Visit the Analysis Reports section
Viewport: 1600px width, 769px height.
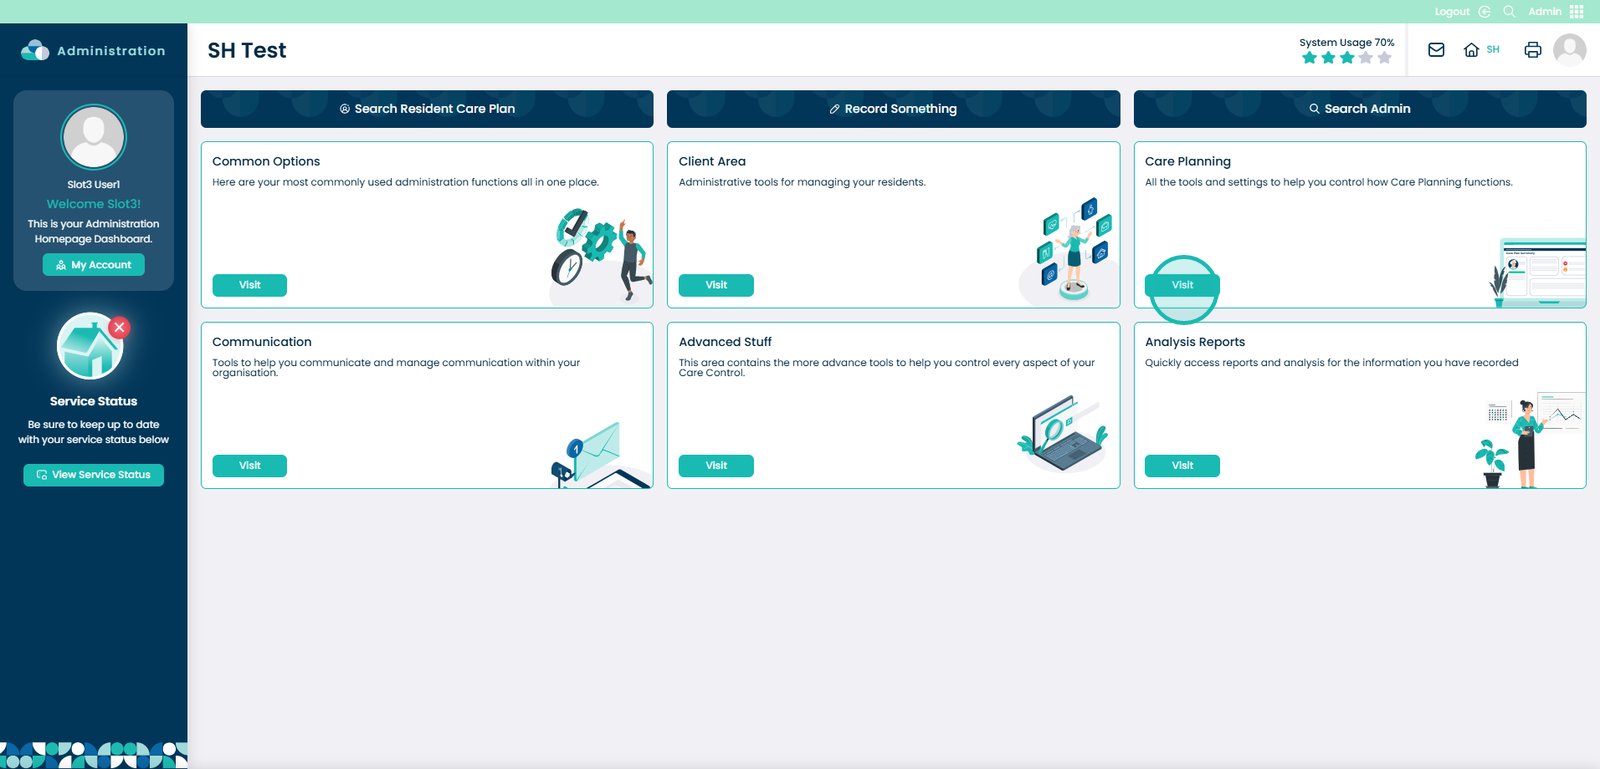point(1182,466)
